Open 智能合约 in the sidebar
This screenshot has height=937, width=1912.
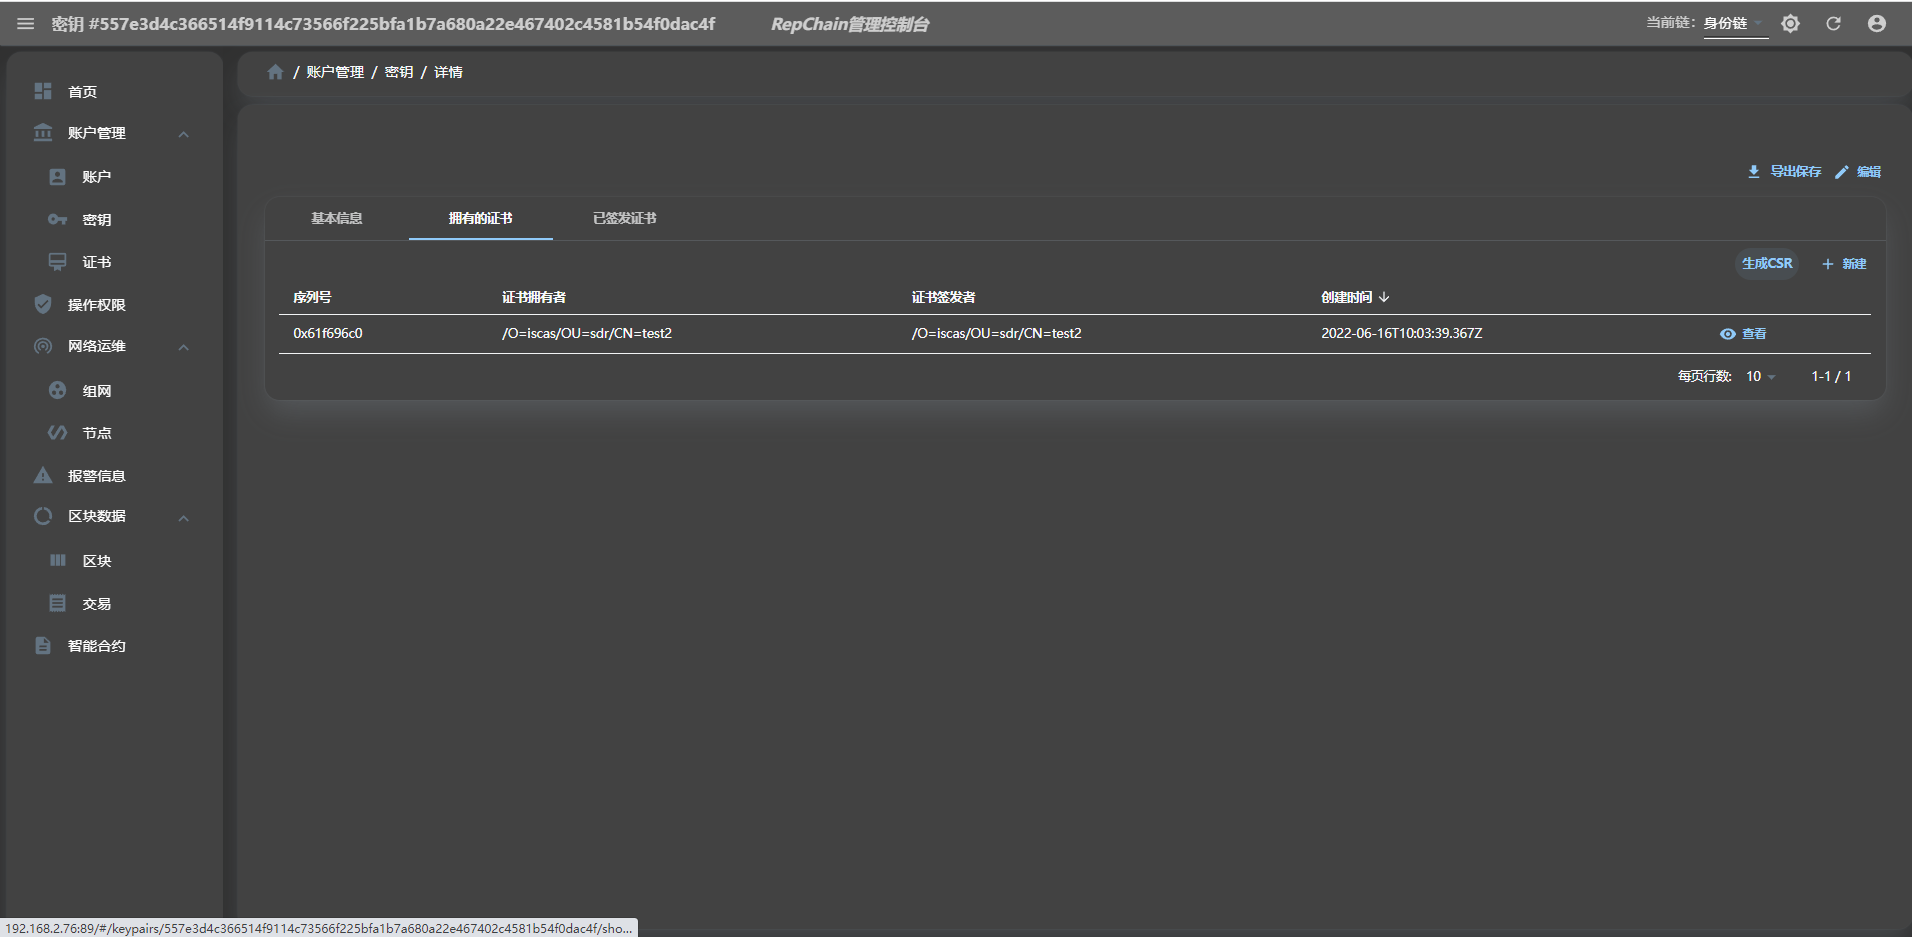[x=97, y=646]
